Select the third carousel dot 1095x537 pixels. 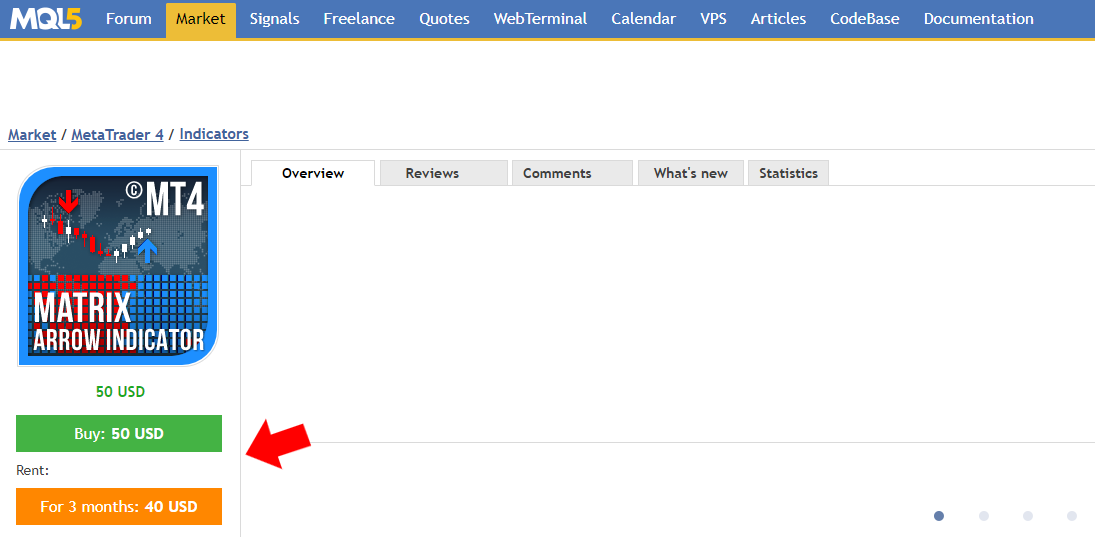tap(1028, 516)
